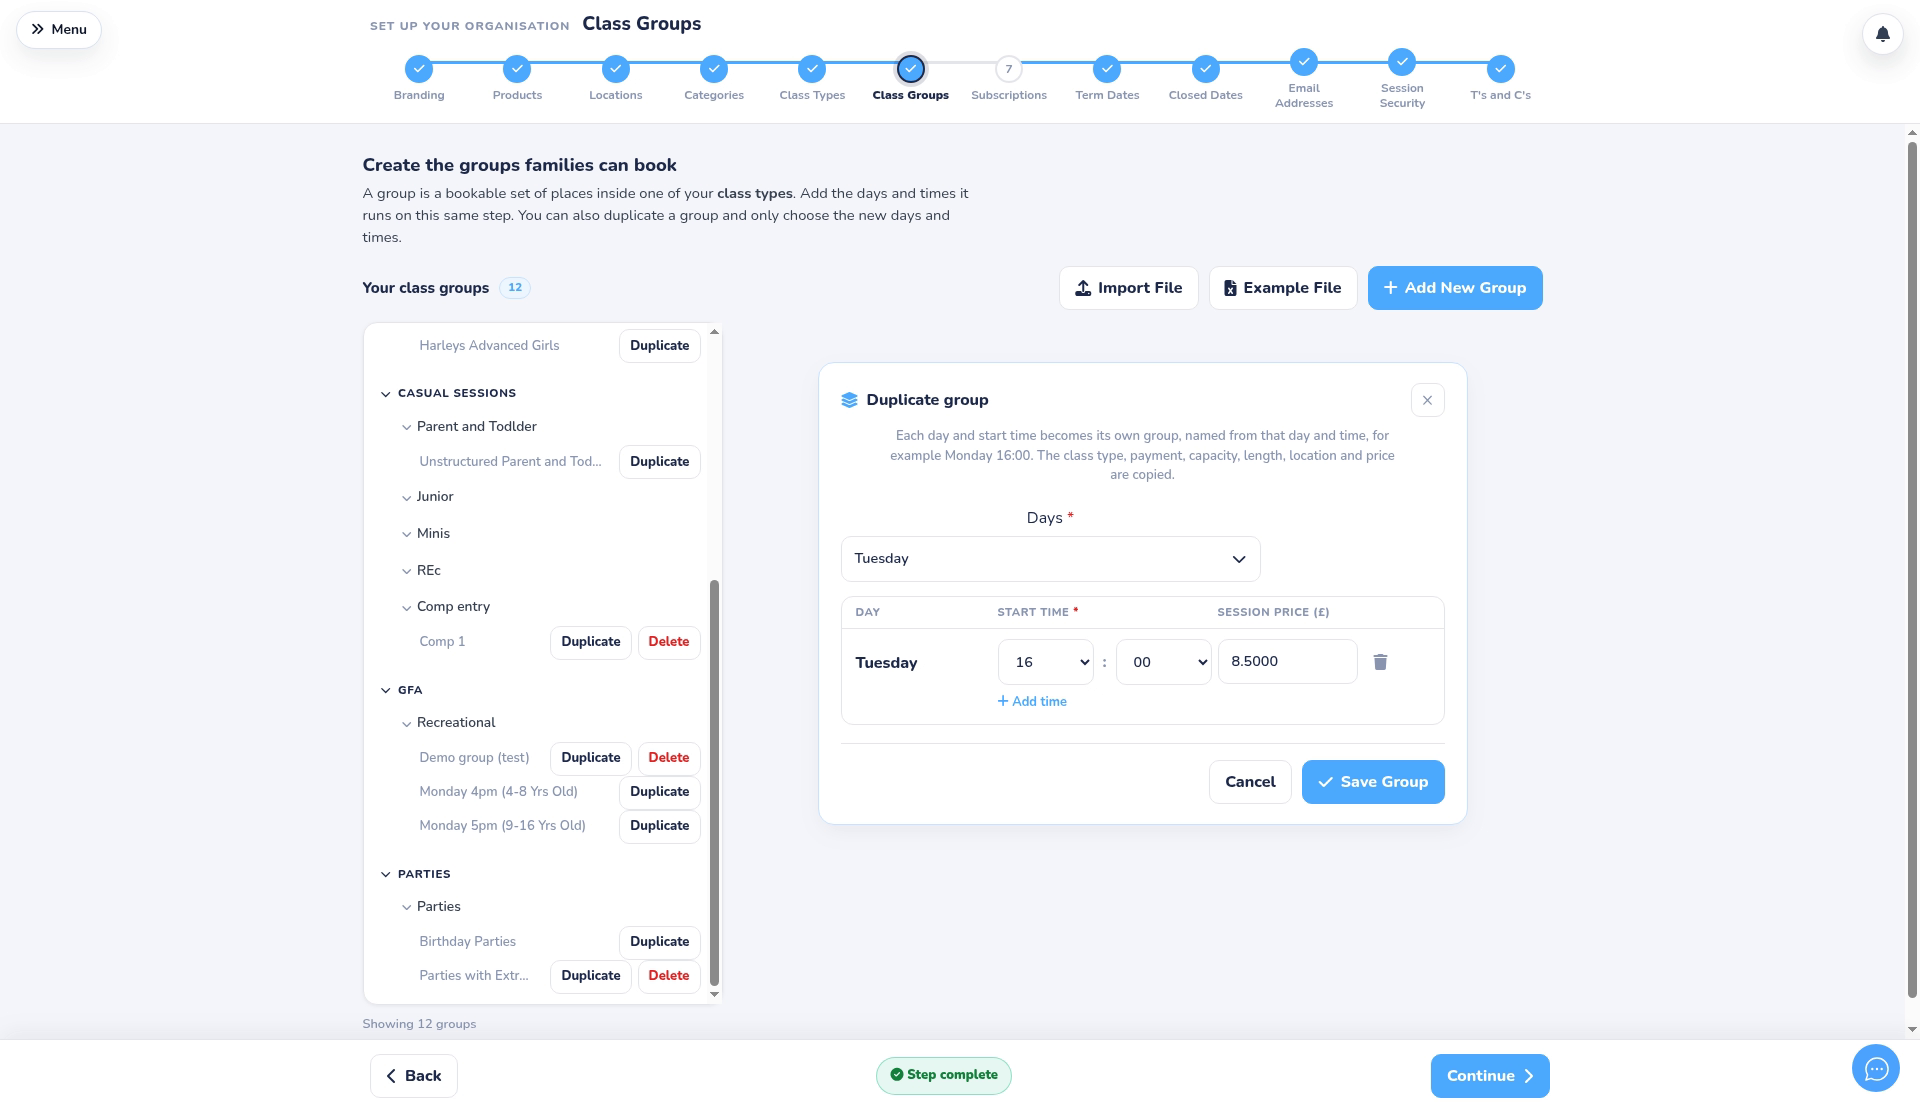Collapse the Comp entry class type

[406, 607]
